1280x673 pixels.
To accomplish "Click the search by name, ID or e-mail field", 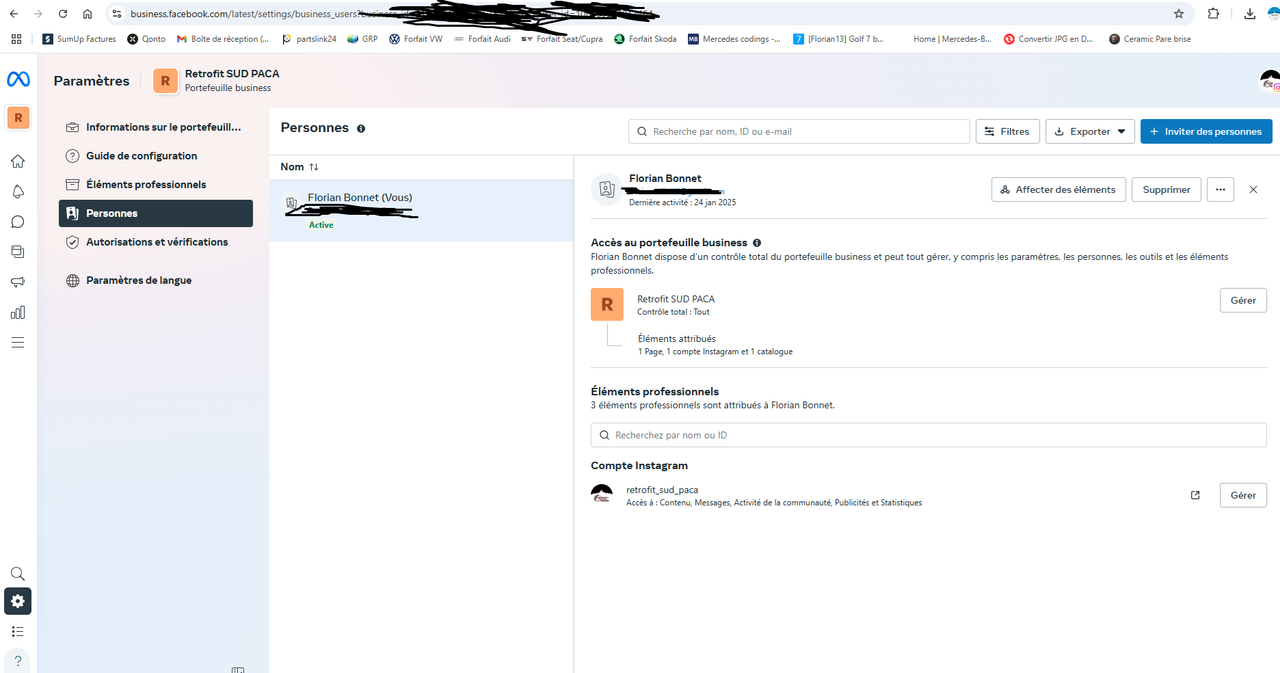I will tap(799, 131).
